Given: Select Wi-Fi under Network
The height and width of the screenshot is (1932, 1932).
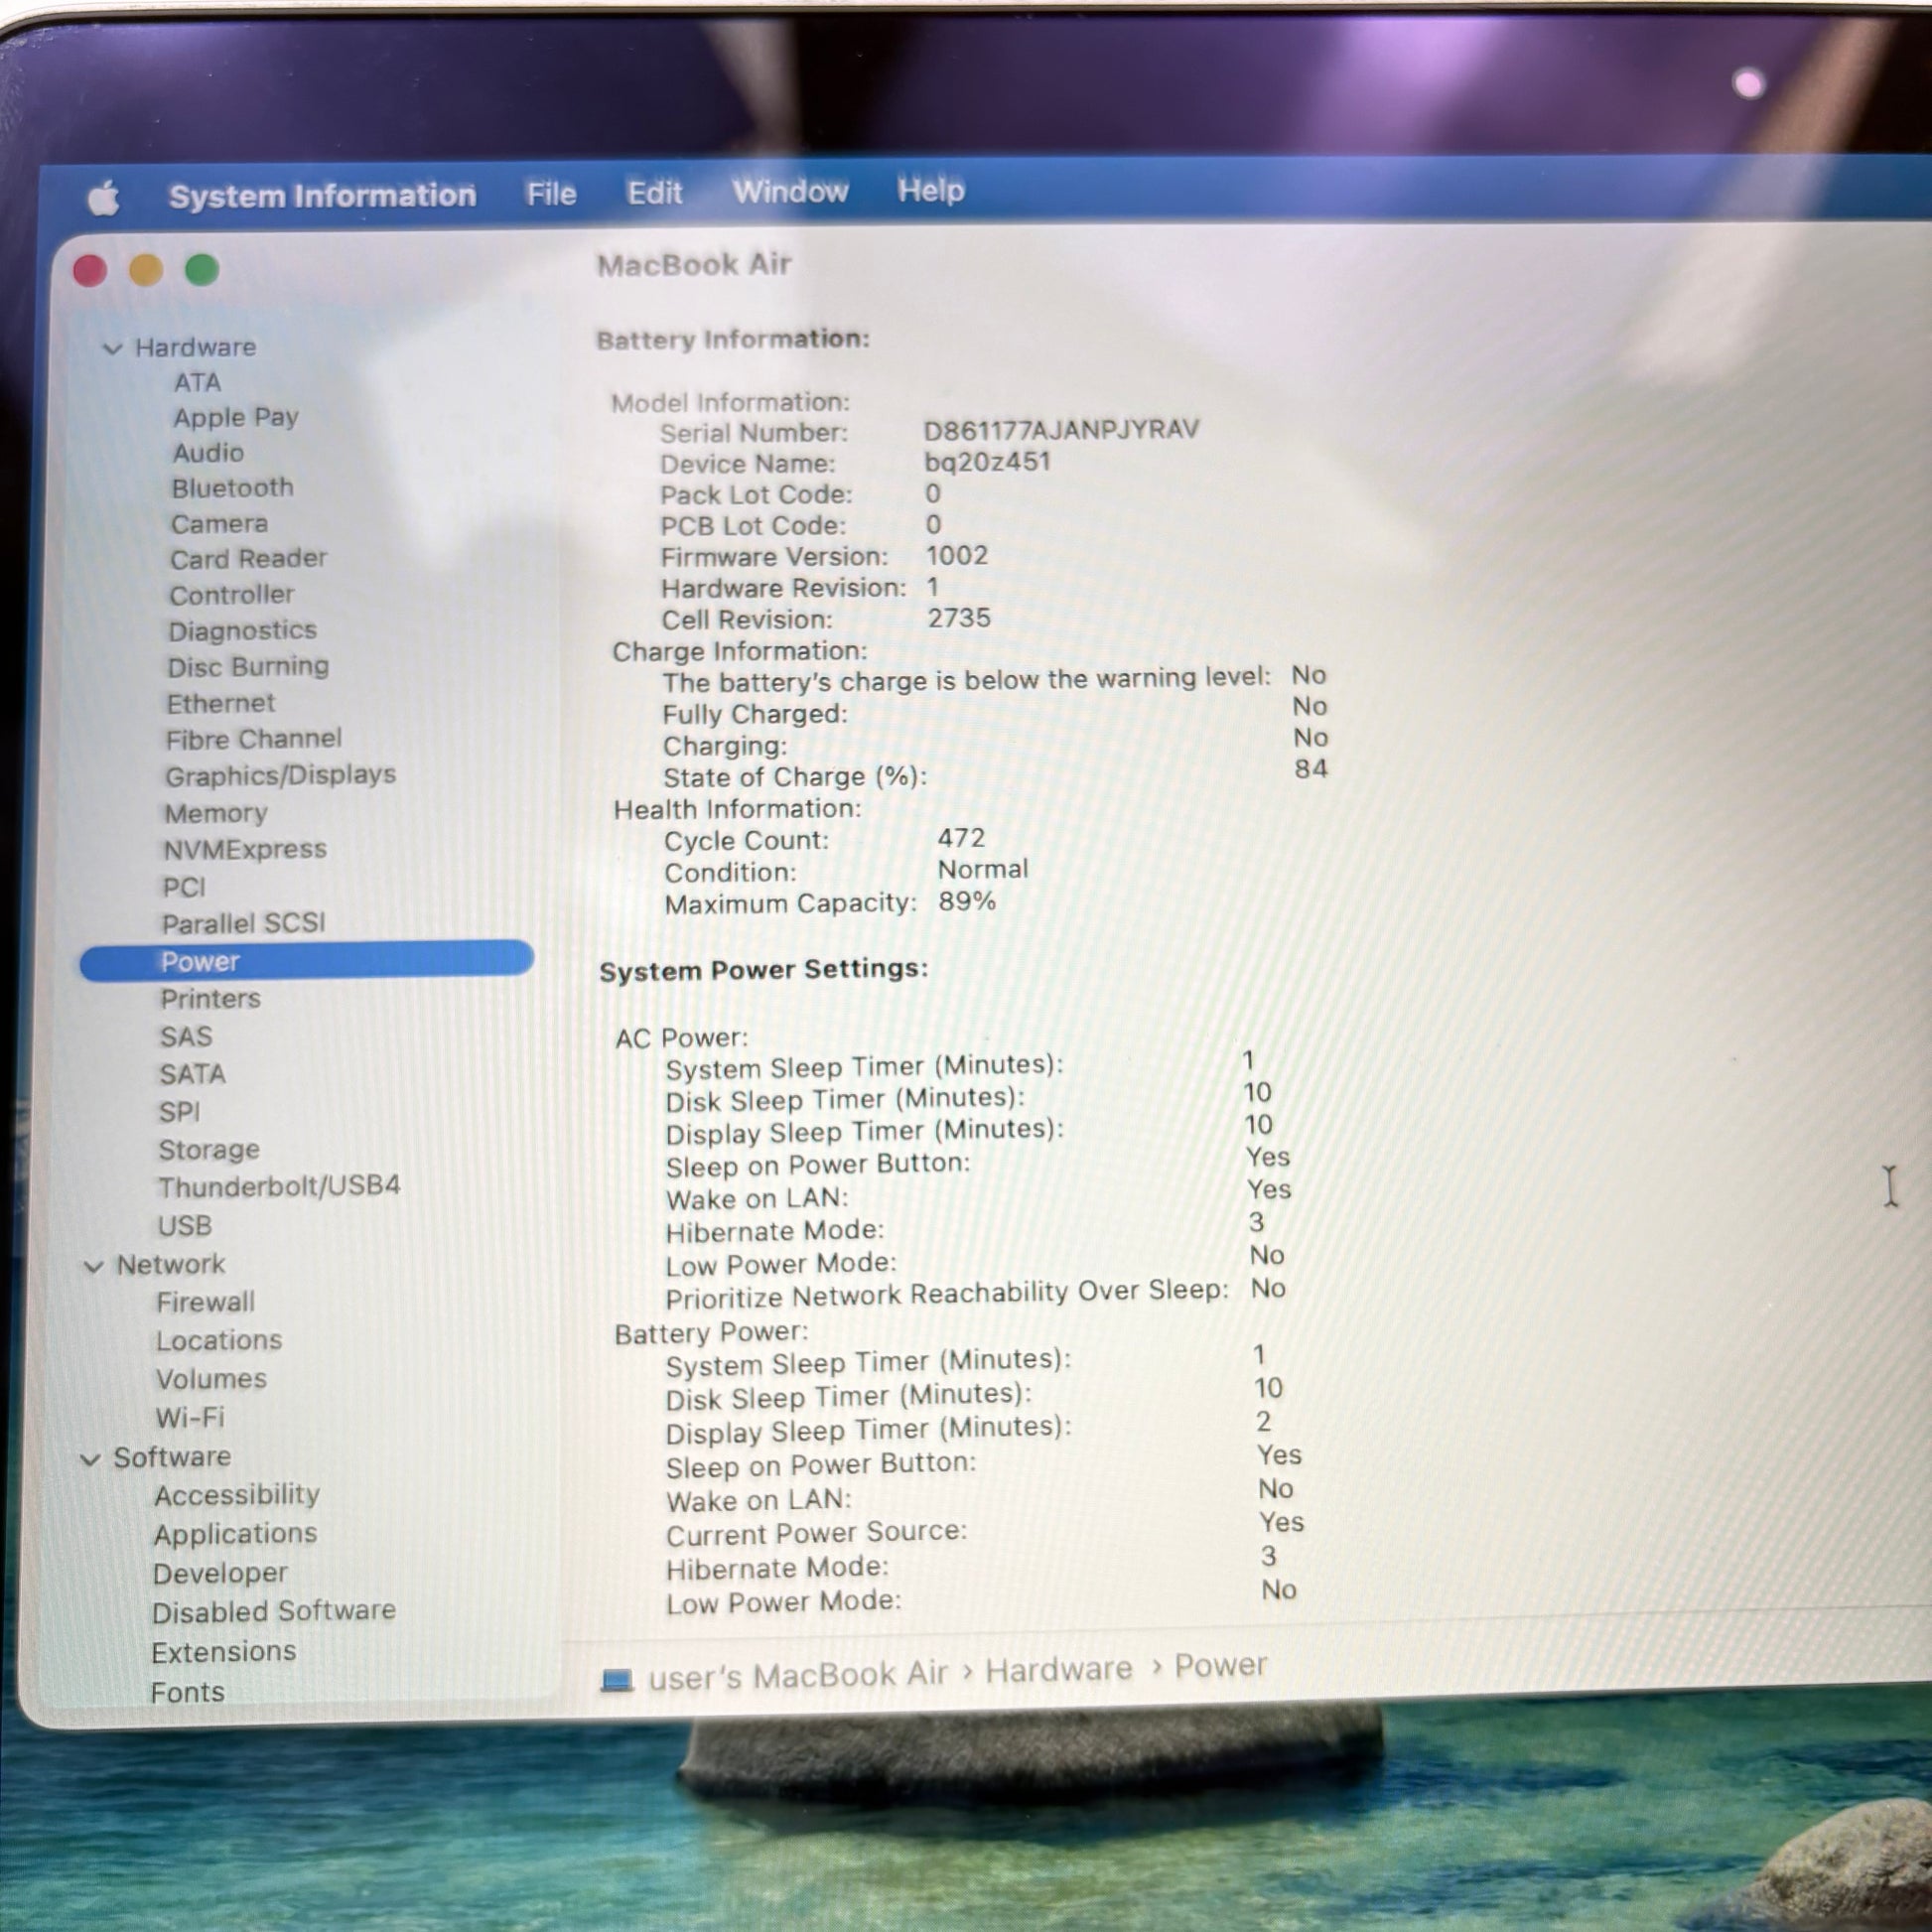Looking at the screenshot, I should pyautogui.click(x=190, y=1417).
